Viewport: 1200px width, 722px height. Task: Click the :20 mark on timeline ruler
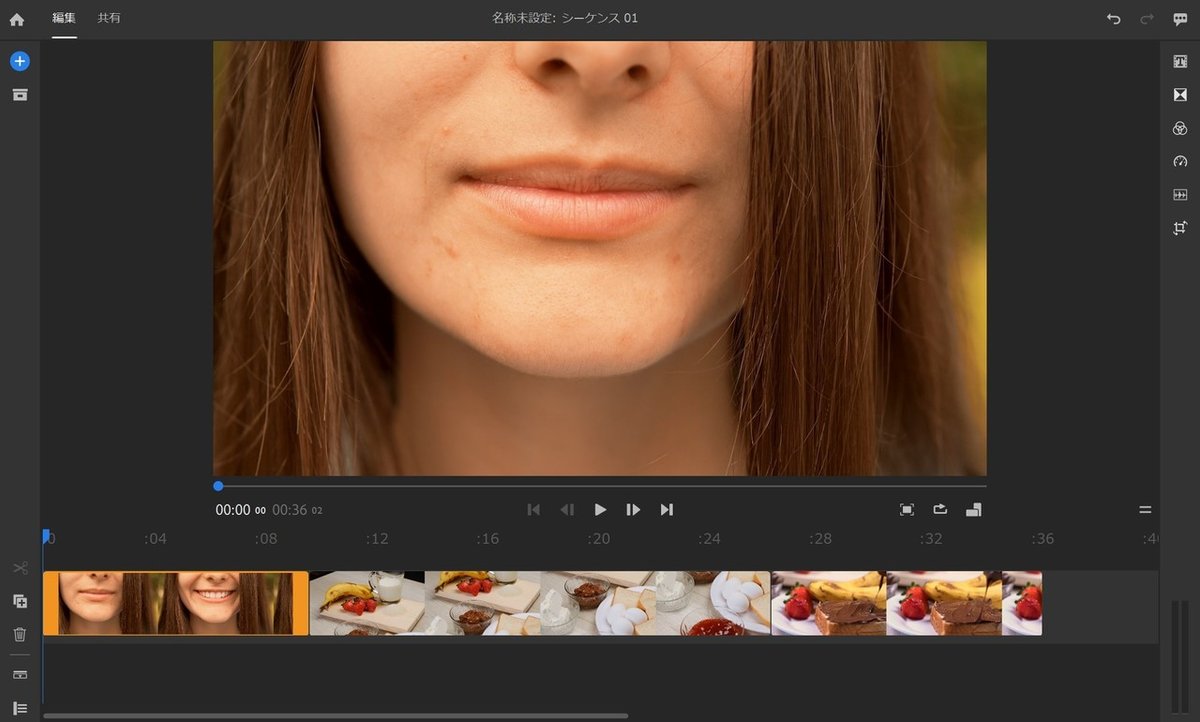(x=599, y=539)
